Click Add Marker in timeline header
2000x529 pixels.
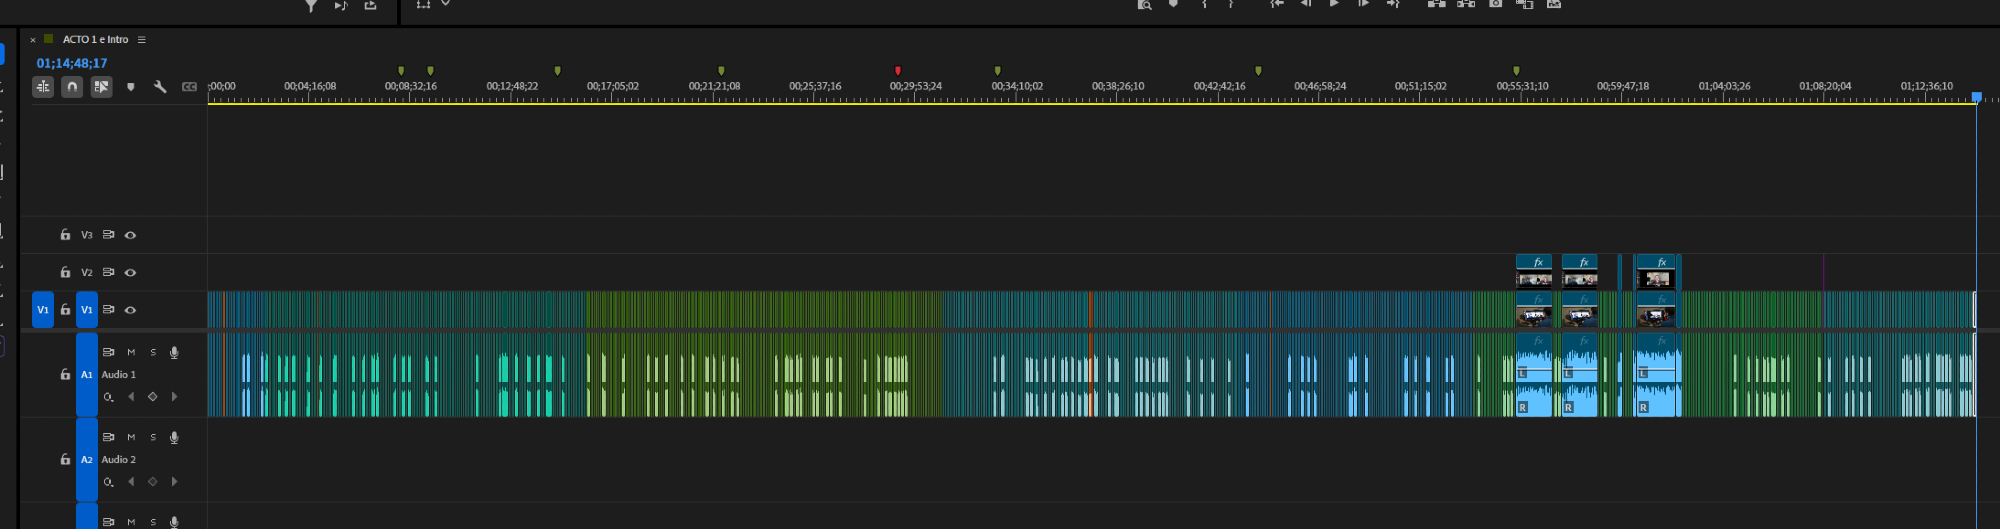(131, 87)
